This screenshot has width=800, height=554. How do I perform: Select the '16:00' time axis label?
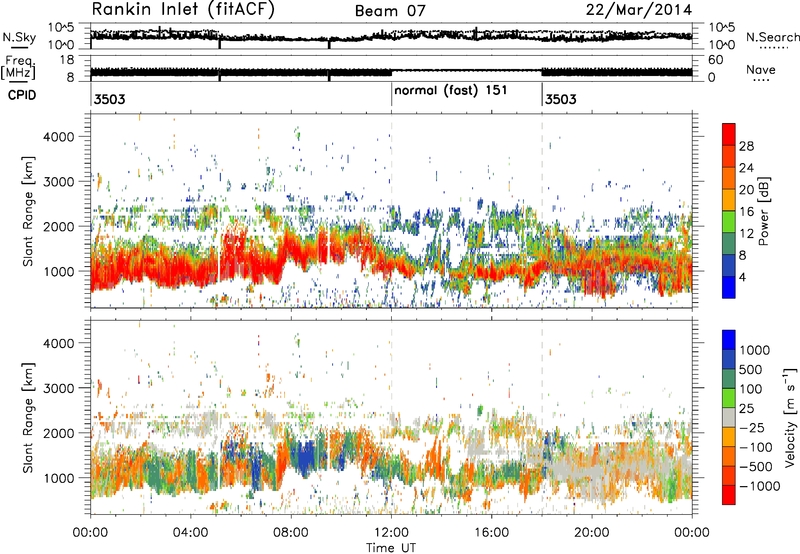point(491,533)
